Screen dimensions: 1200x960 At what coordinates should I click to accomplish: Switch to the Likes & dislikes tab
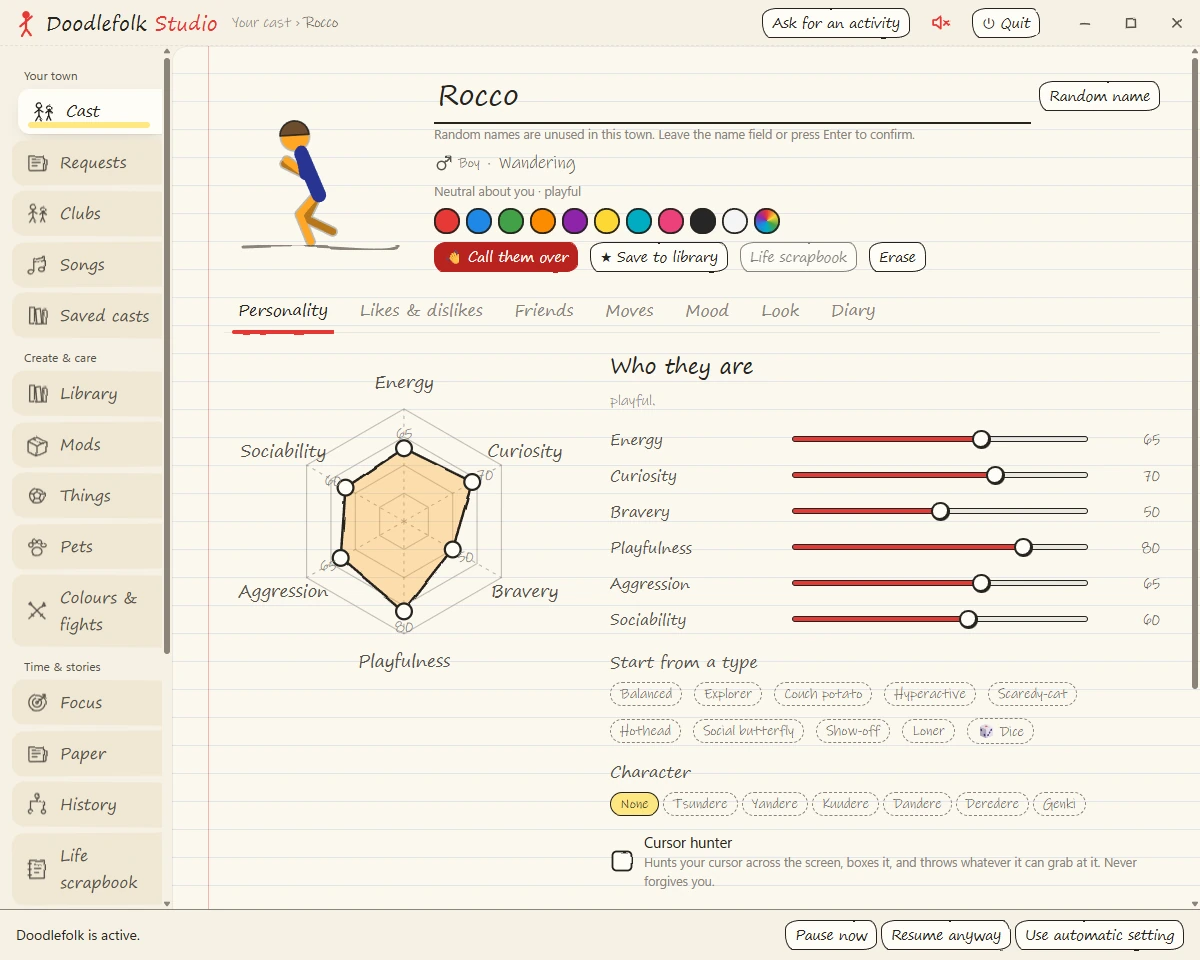[x=421, y=310]
